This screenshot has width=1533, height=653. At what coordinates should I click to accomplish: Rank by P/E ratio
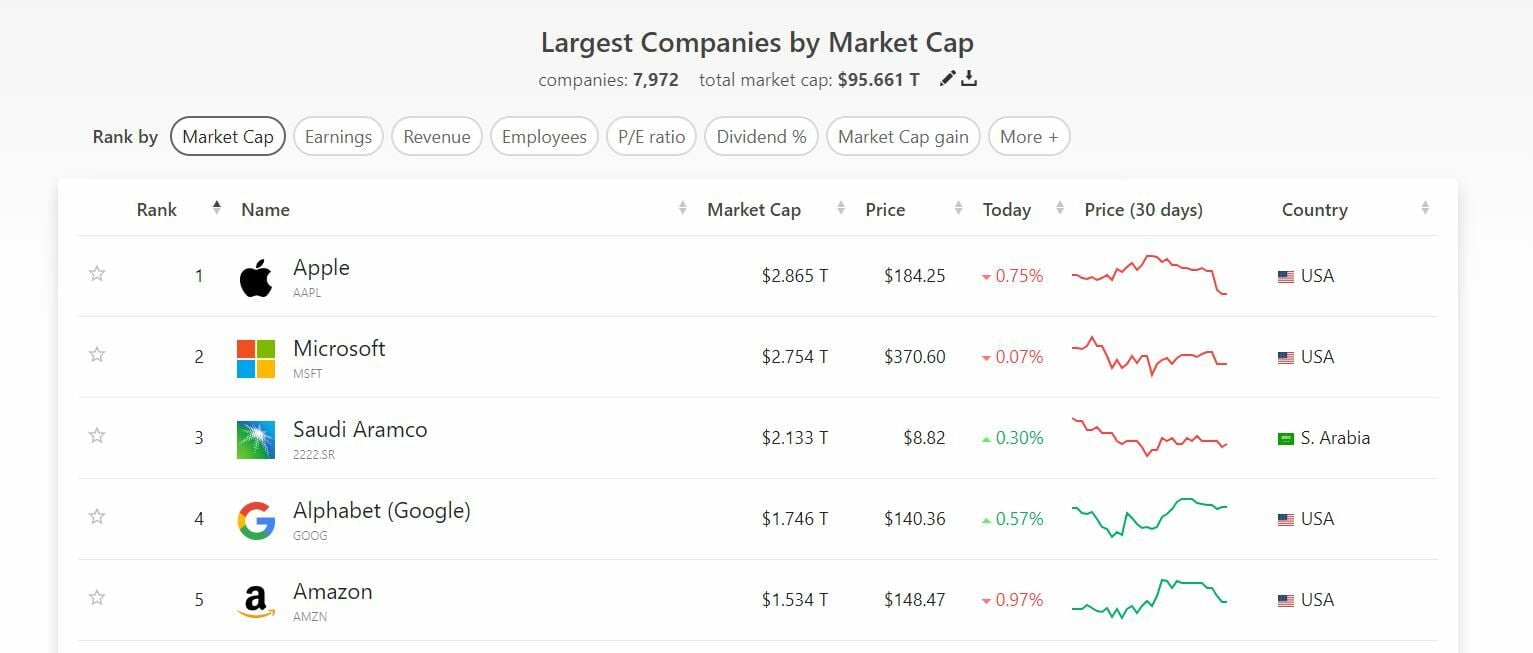click(651, 137)
